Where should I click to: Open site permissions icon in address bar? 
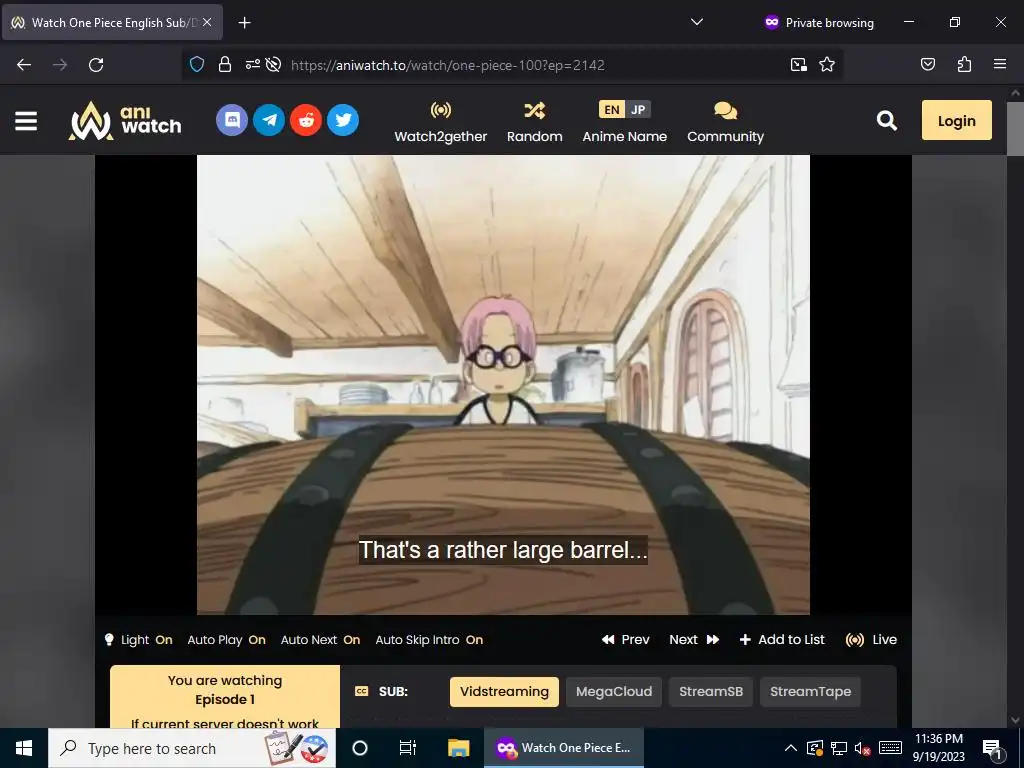pos(252,65)
